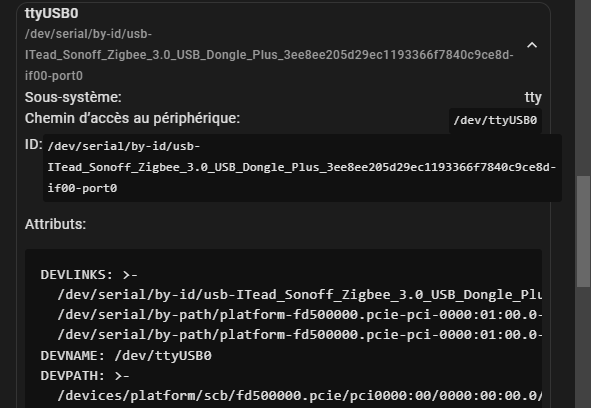Viewport: 591px width, 408px height.
Task: Click the scrollbar track above the thumb
Action: click(x=583, y=87)
